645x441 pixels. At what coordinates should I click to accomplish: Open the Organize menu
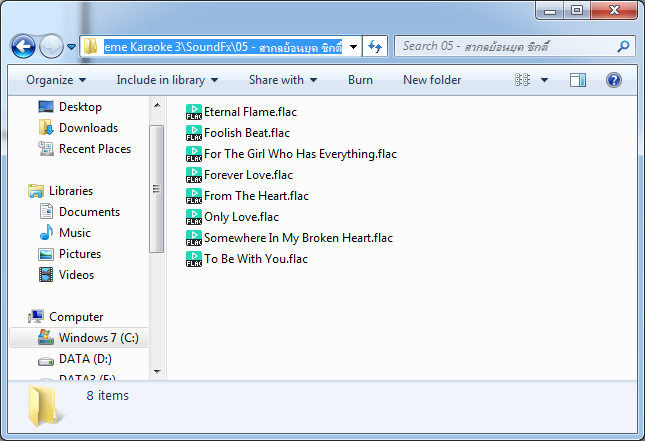[x=56, y=80]
